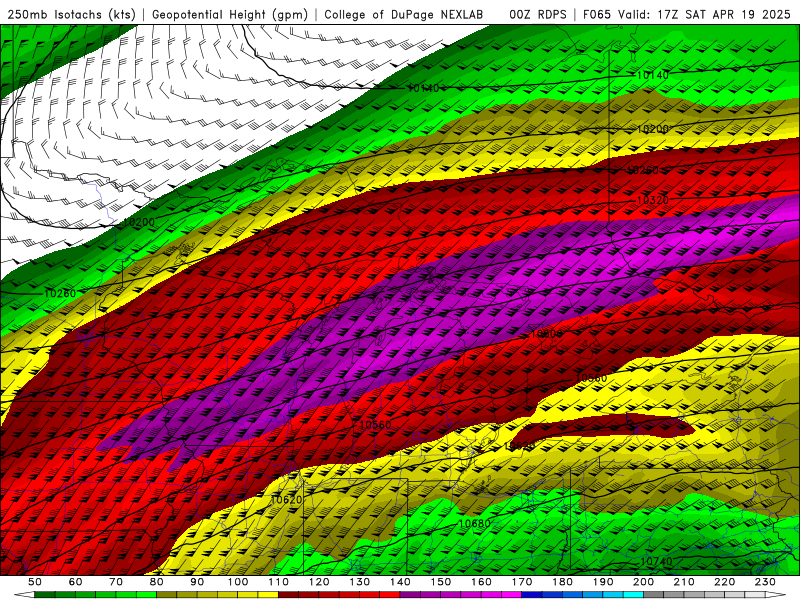Click the 10680 height contour label
This screenshot has width=800, height=600.
click(474, 523)
